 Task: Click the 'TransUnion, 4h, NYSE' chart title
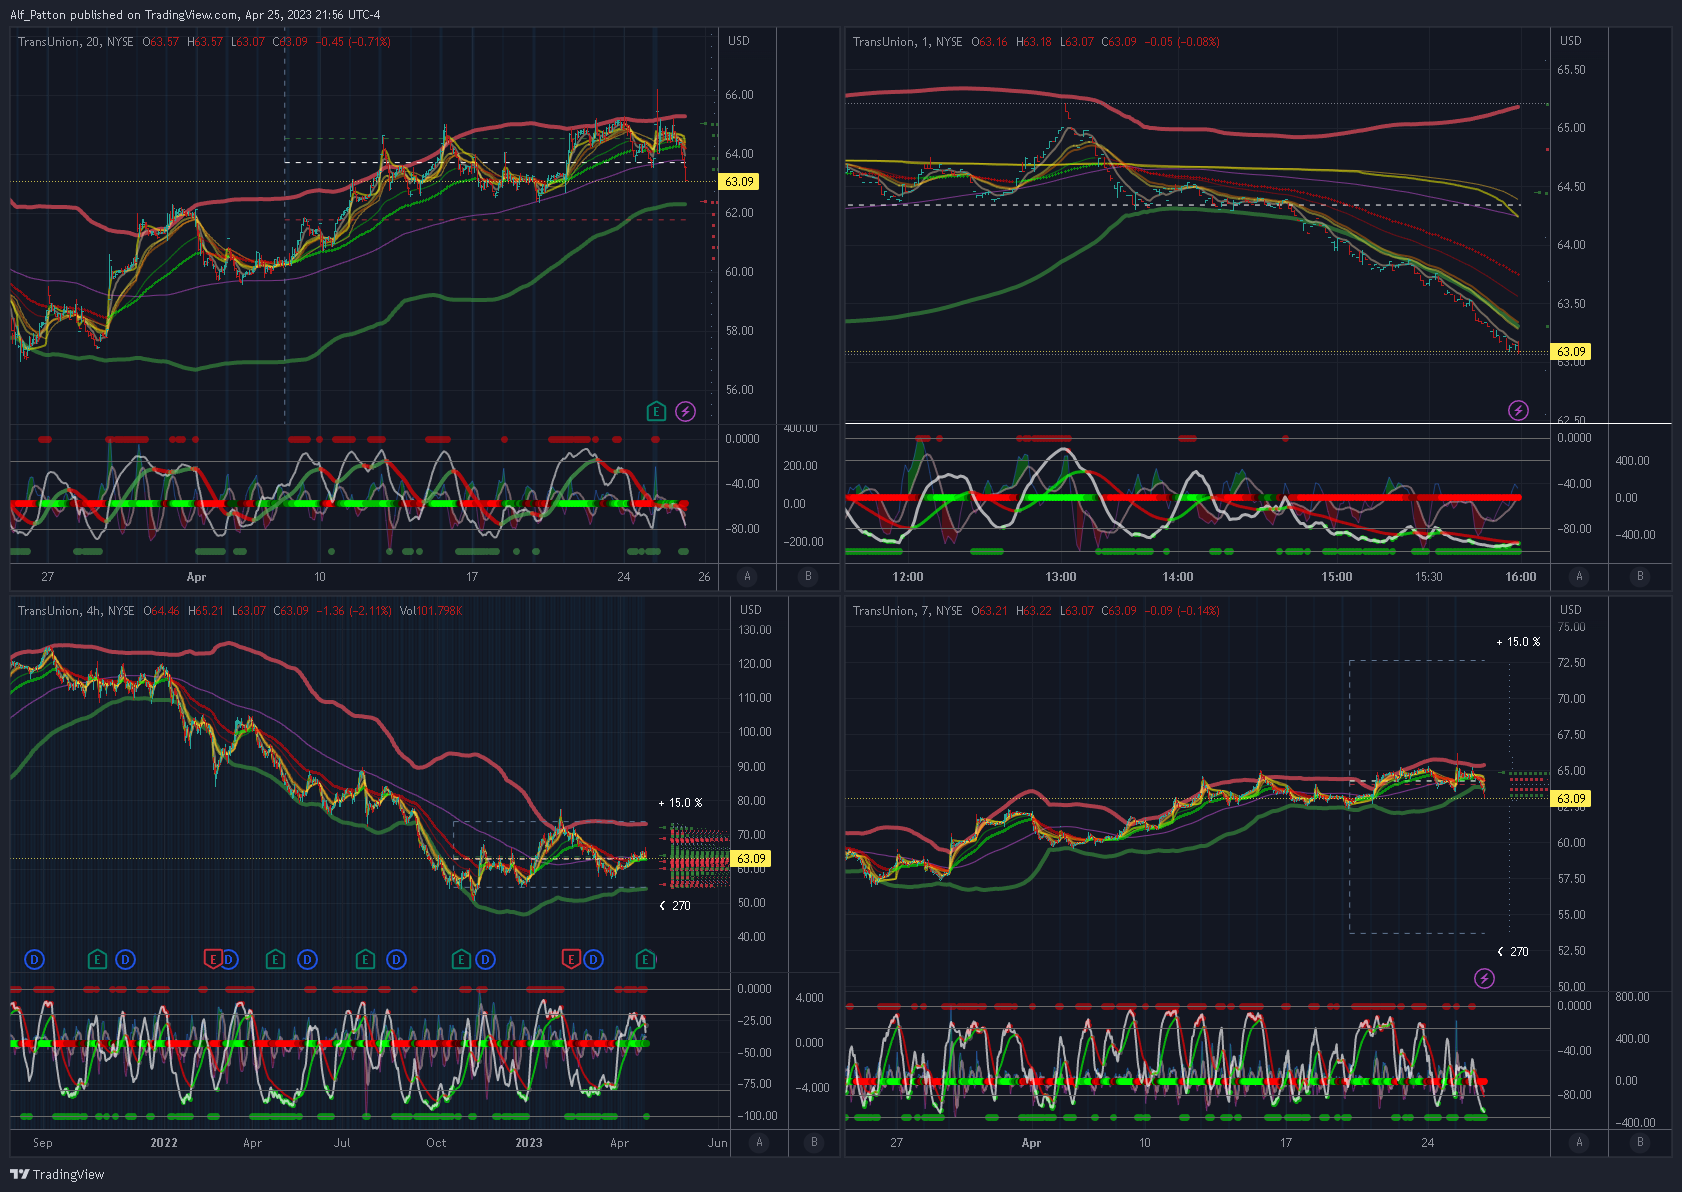tap(76, 611)
